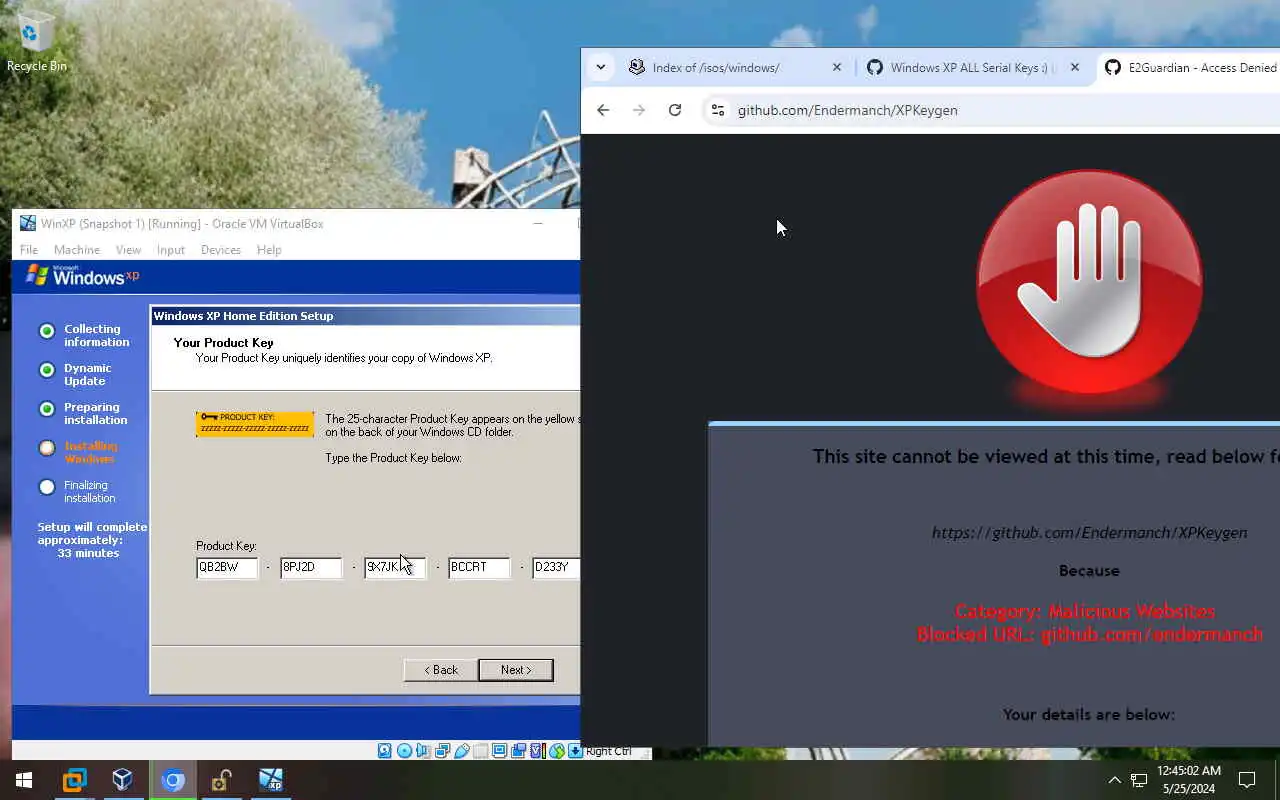Open the Devices menu in VirtualBox
Image resolution: width=1280 pixels, height=800 pixels.
(x=221, y=250)
